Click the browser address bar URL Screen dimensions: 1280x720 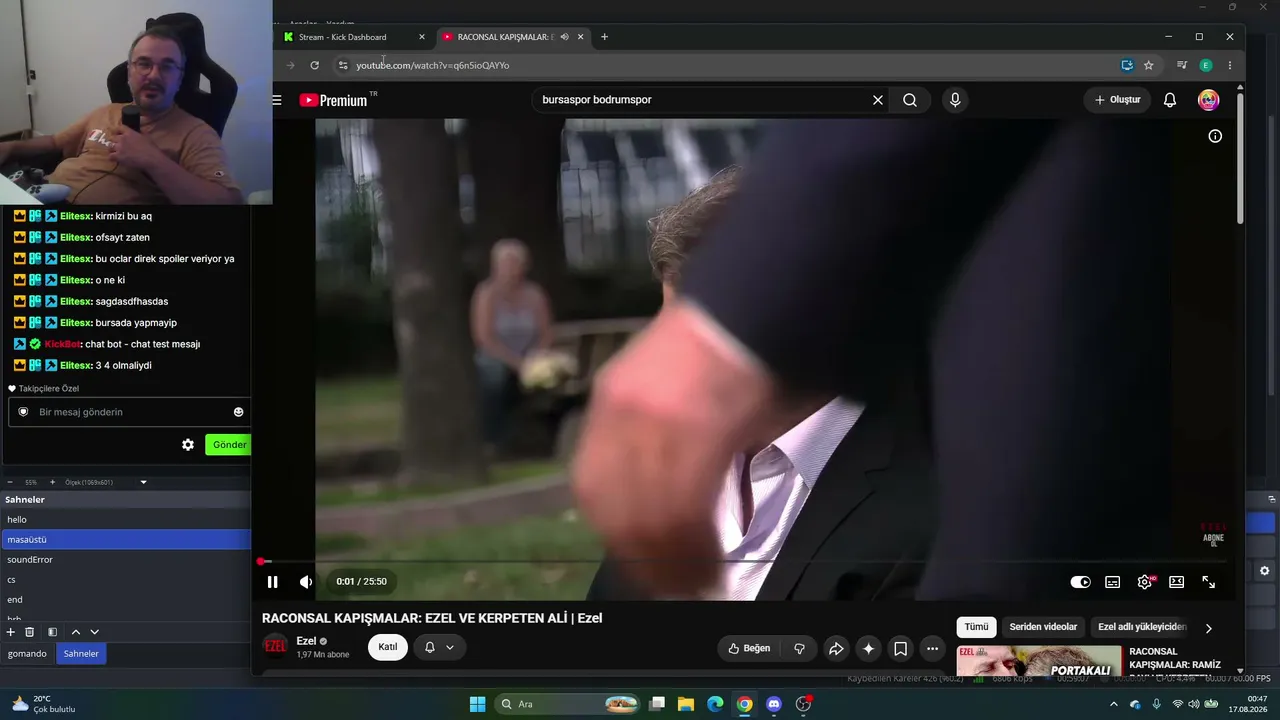click(x=433, y=65)
